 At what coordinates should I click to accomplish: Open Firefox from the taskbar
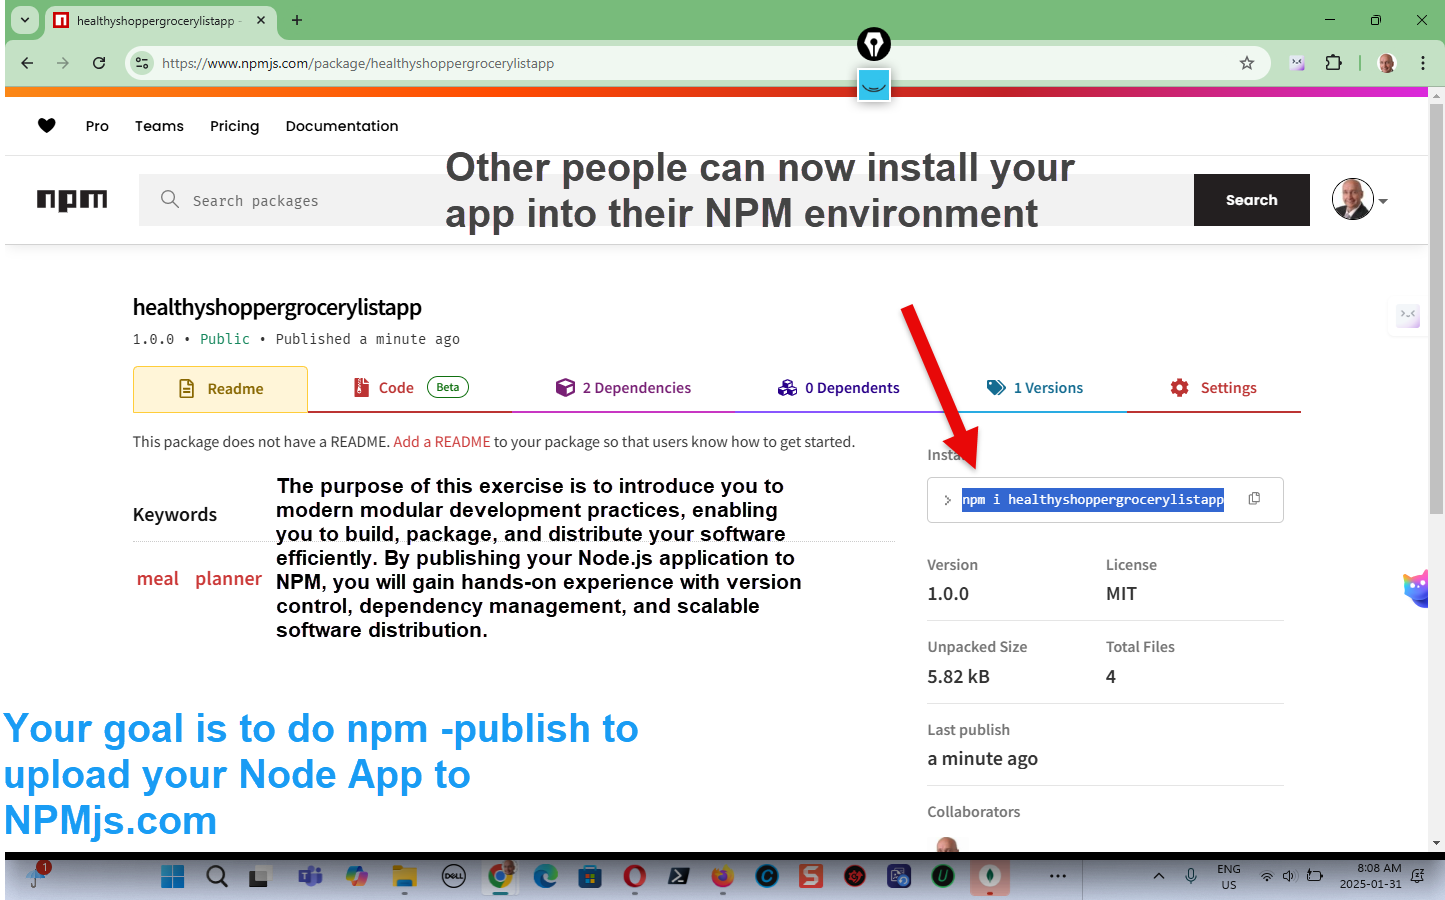click(722, 877)
